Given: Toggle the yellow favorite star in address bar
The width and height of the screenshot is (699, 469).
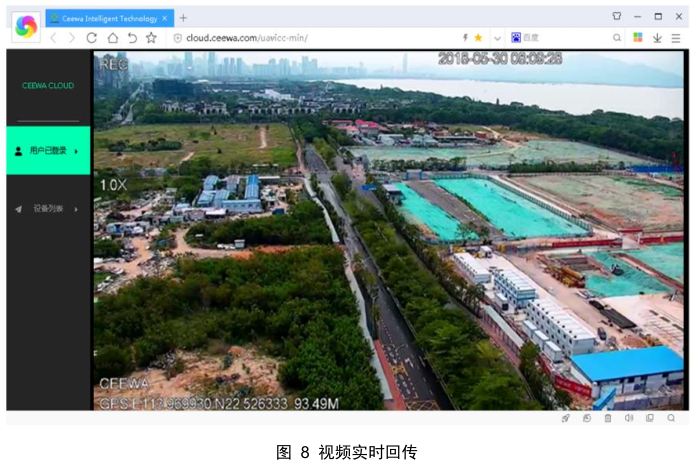Looking at the screenshot, I should pos(478,38).
